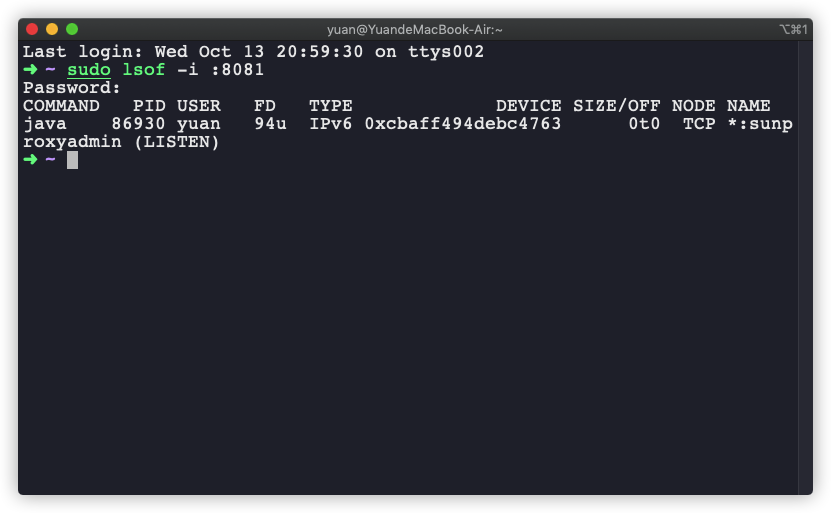Screen dimensions: 831x513
Task: Click the green arrow on the sudo command line
Action: pos(30,69)
